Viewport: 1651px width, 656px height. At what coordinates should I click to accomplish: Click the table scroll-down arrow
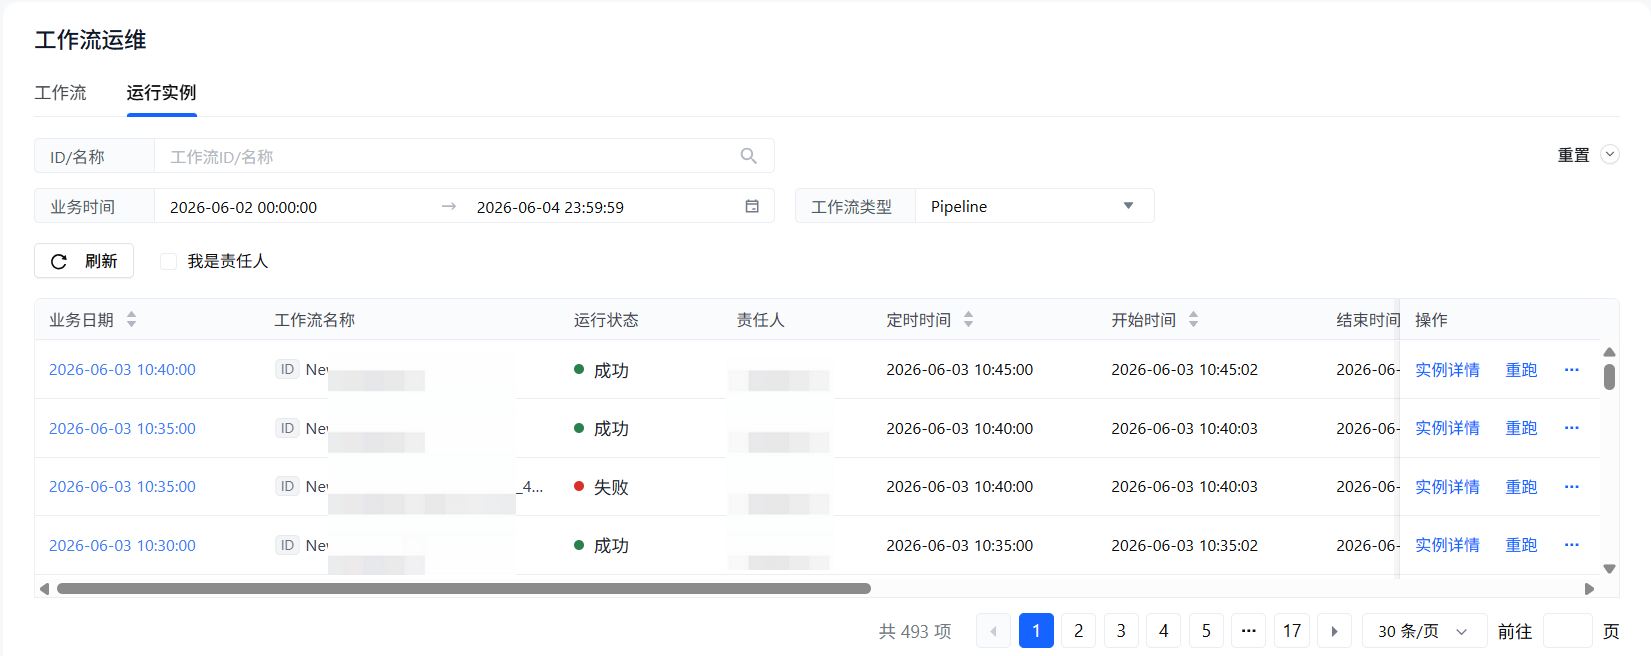click(1609, 568)
